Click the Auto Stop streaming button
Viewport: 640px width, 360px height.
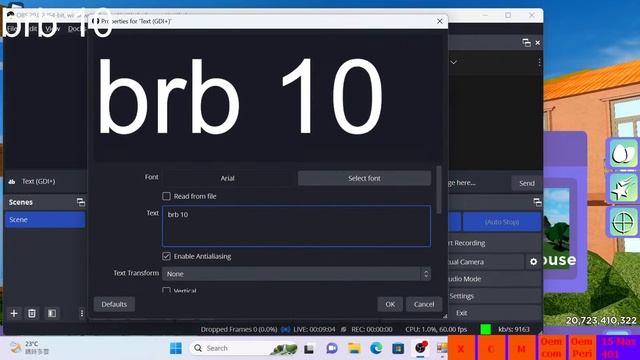point(502,222)
